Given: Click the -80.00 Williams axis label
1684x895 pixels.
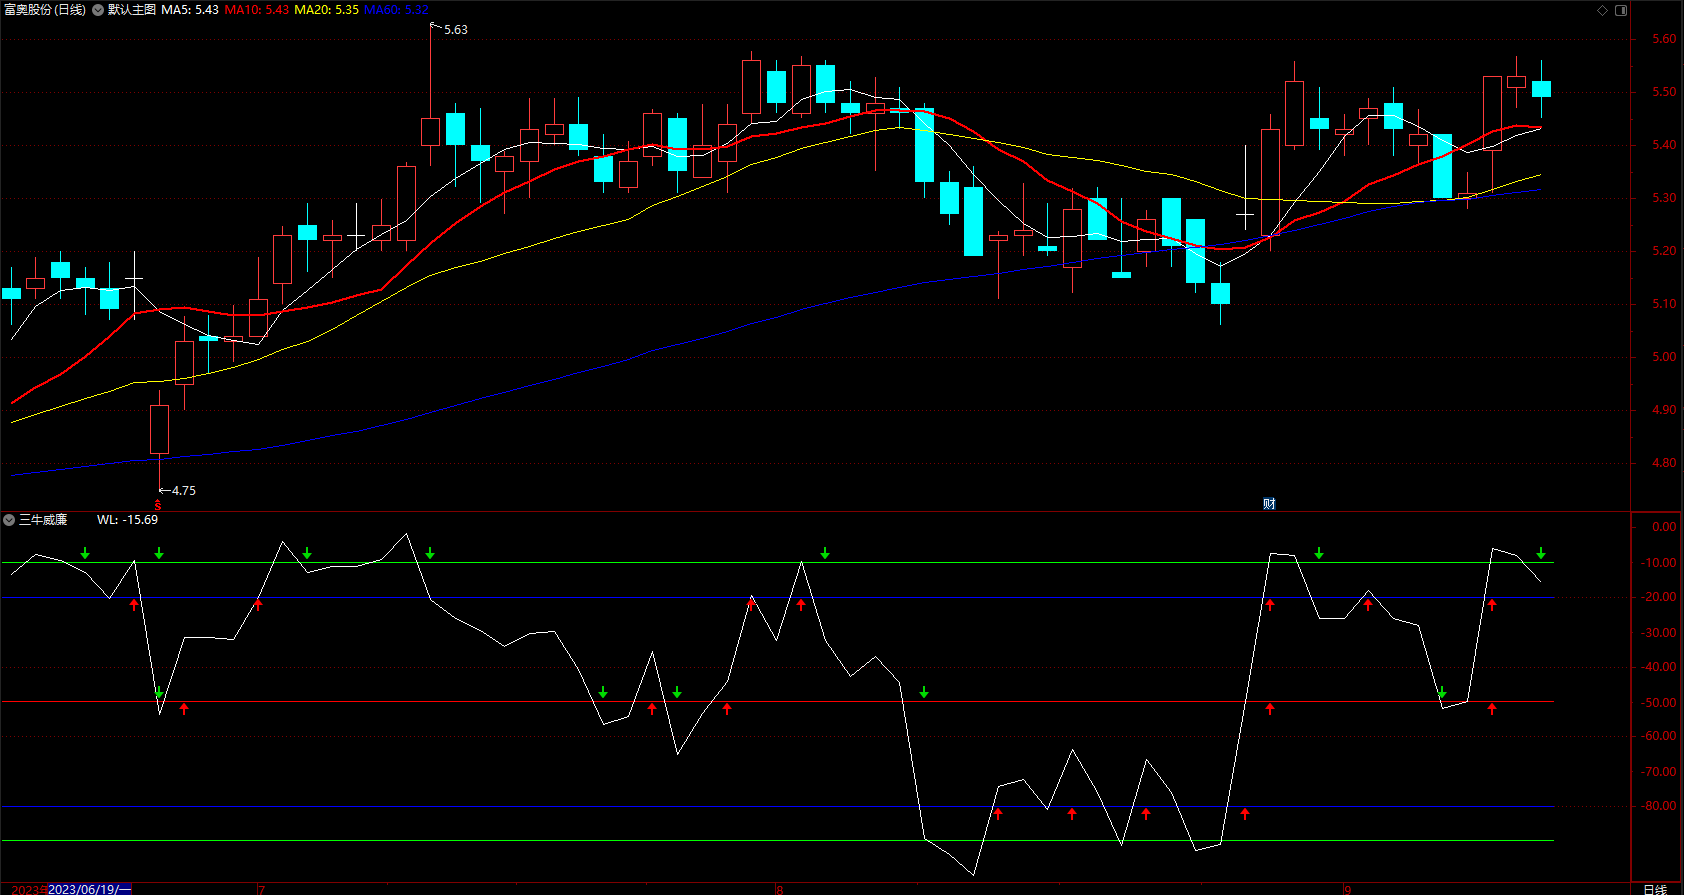Looking at the screenshot, I should pos(1661,806).
